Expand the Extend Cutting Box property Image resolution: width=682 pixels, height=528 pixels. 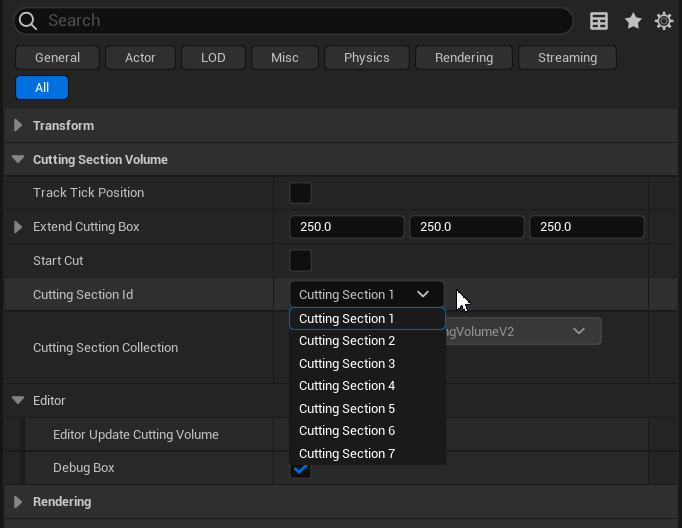[18, 227]
